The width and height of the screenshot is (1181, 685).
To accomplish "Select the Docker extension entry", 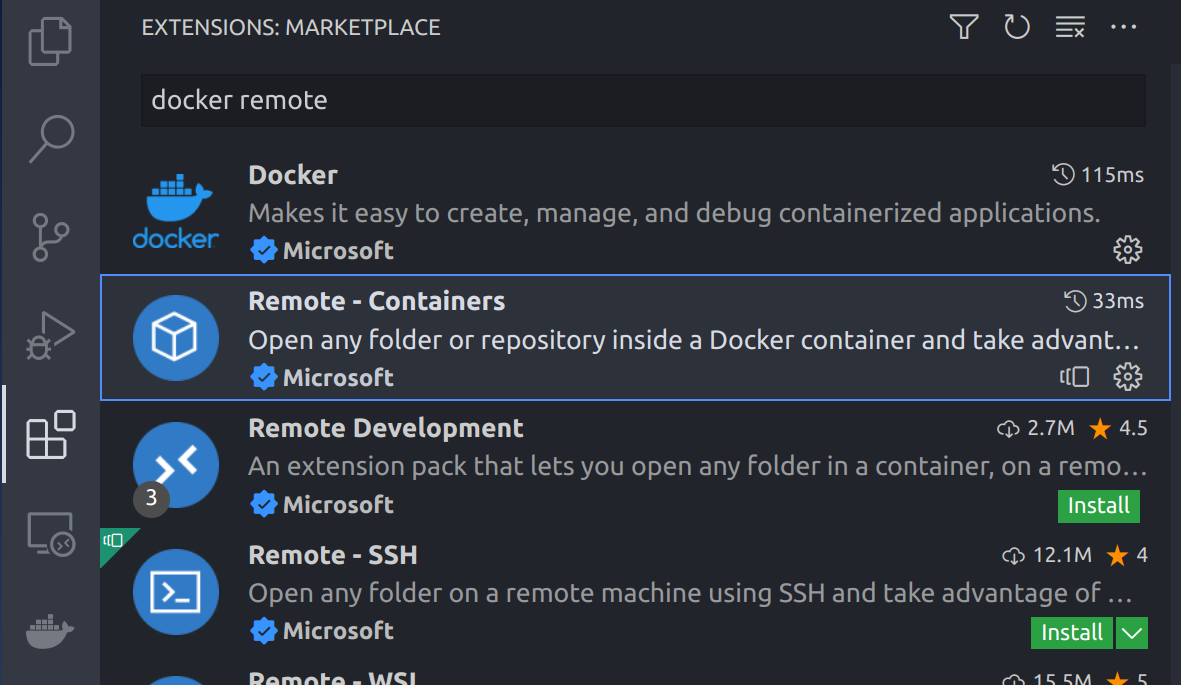I will point(640,212).
